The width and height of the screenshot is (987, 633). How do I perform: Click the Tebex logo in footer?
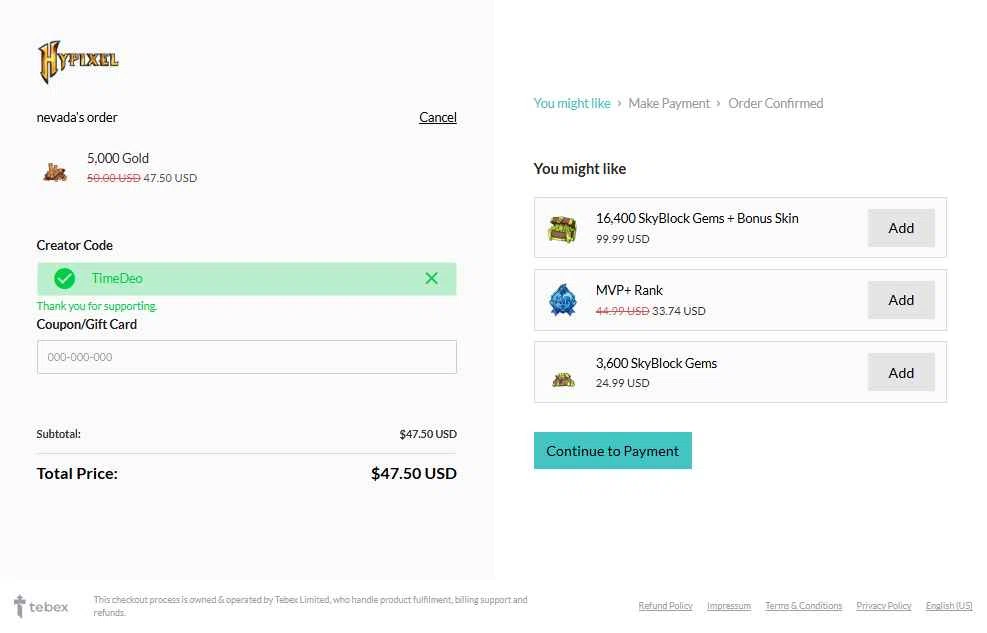41,606
